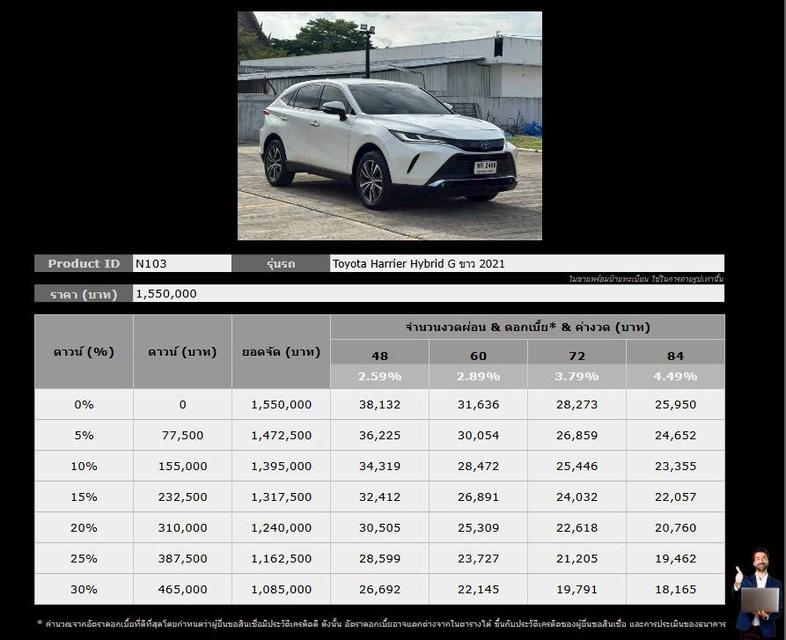Click monthly payment 20,760
Screen dimensions: 786x640
[675, 528]
